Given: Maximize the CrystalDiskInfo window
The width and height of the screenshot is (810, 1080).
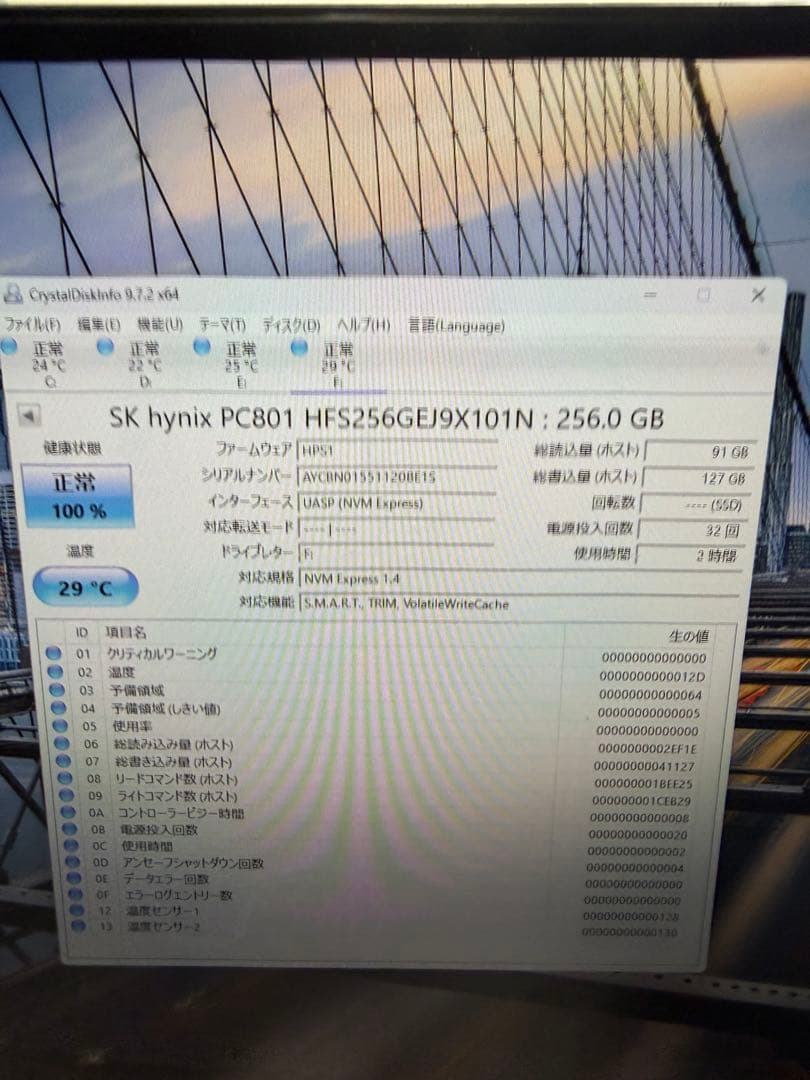Looking at the screenshot, I should [703, 295].
